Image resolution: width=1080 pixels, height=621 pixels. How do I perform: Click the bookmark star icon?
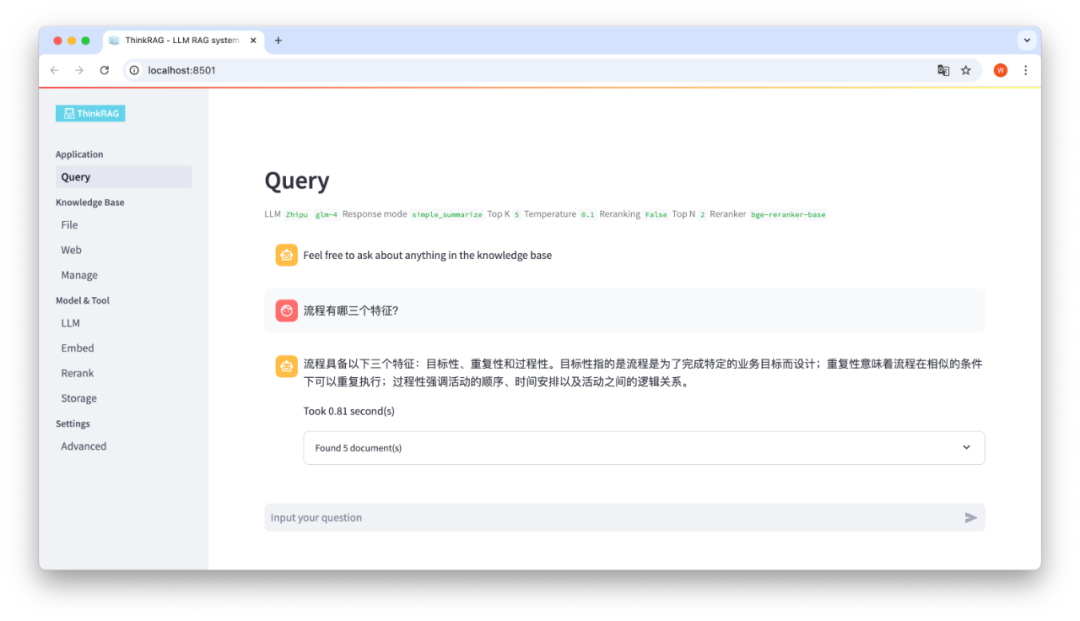[966, 70]
